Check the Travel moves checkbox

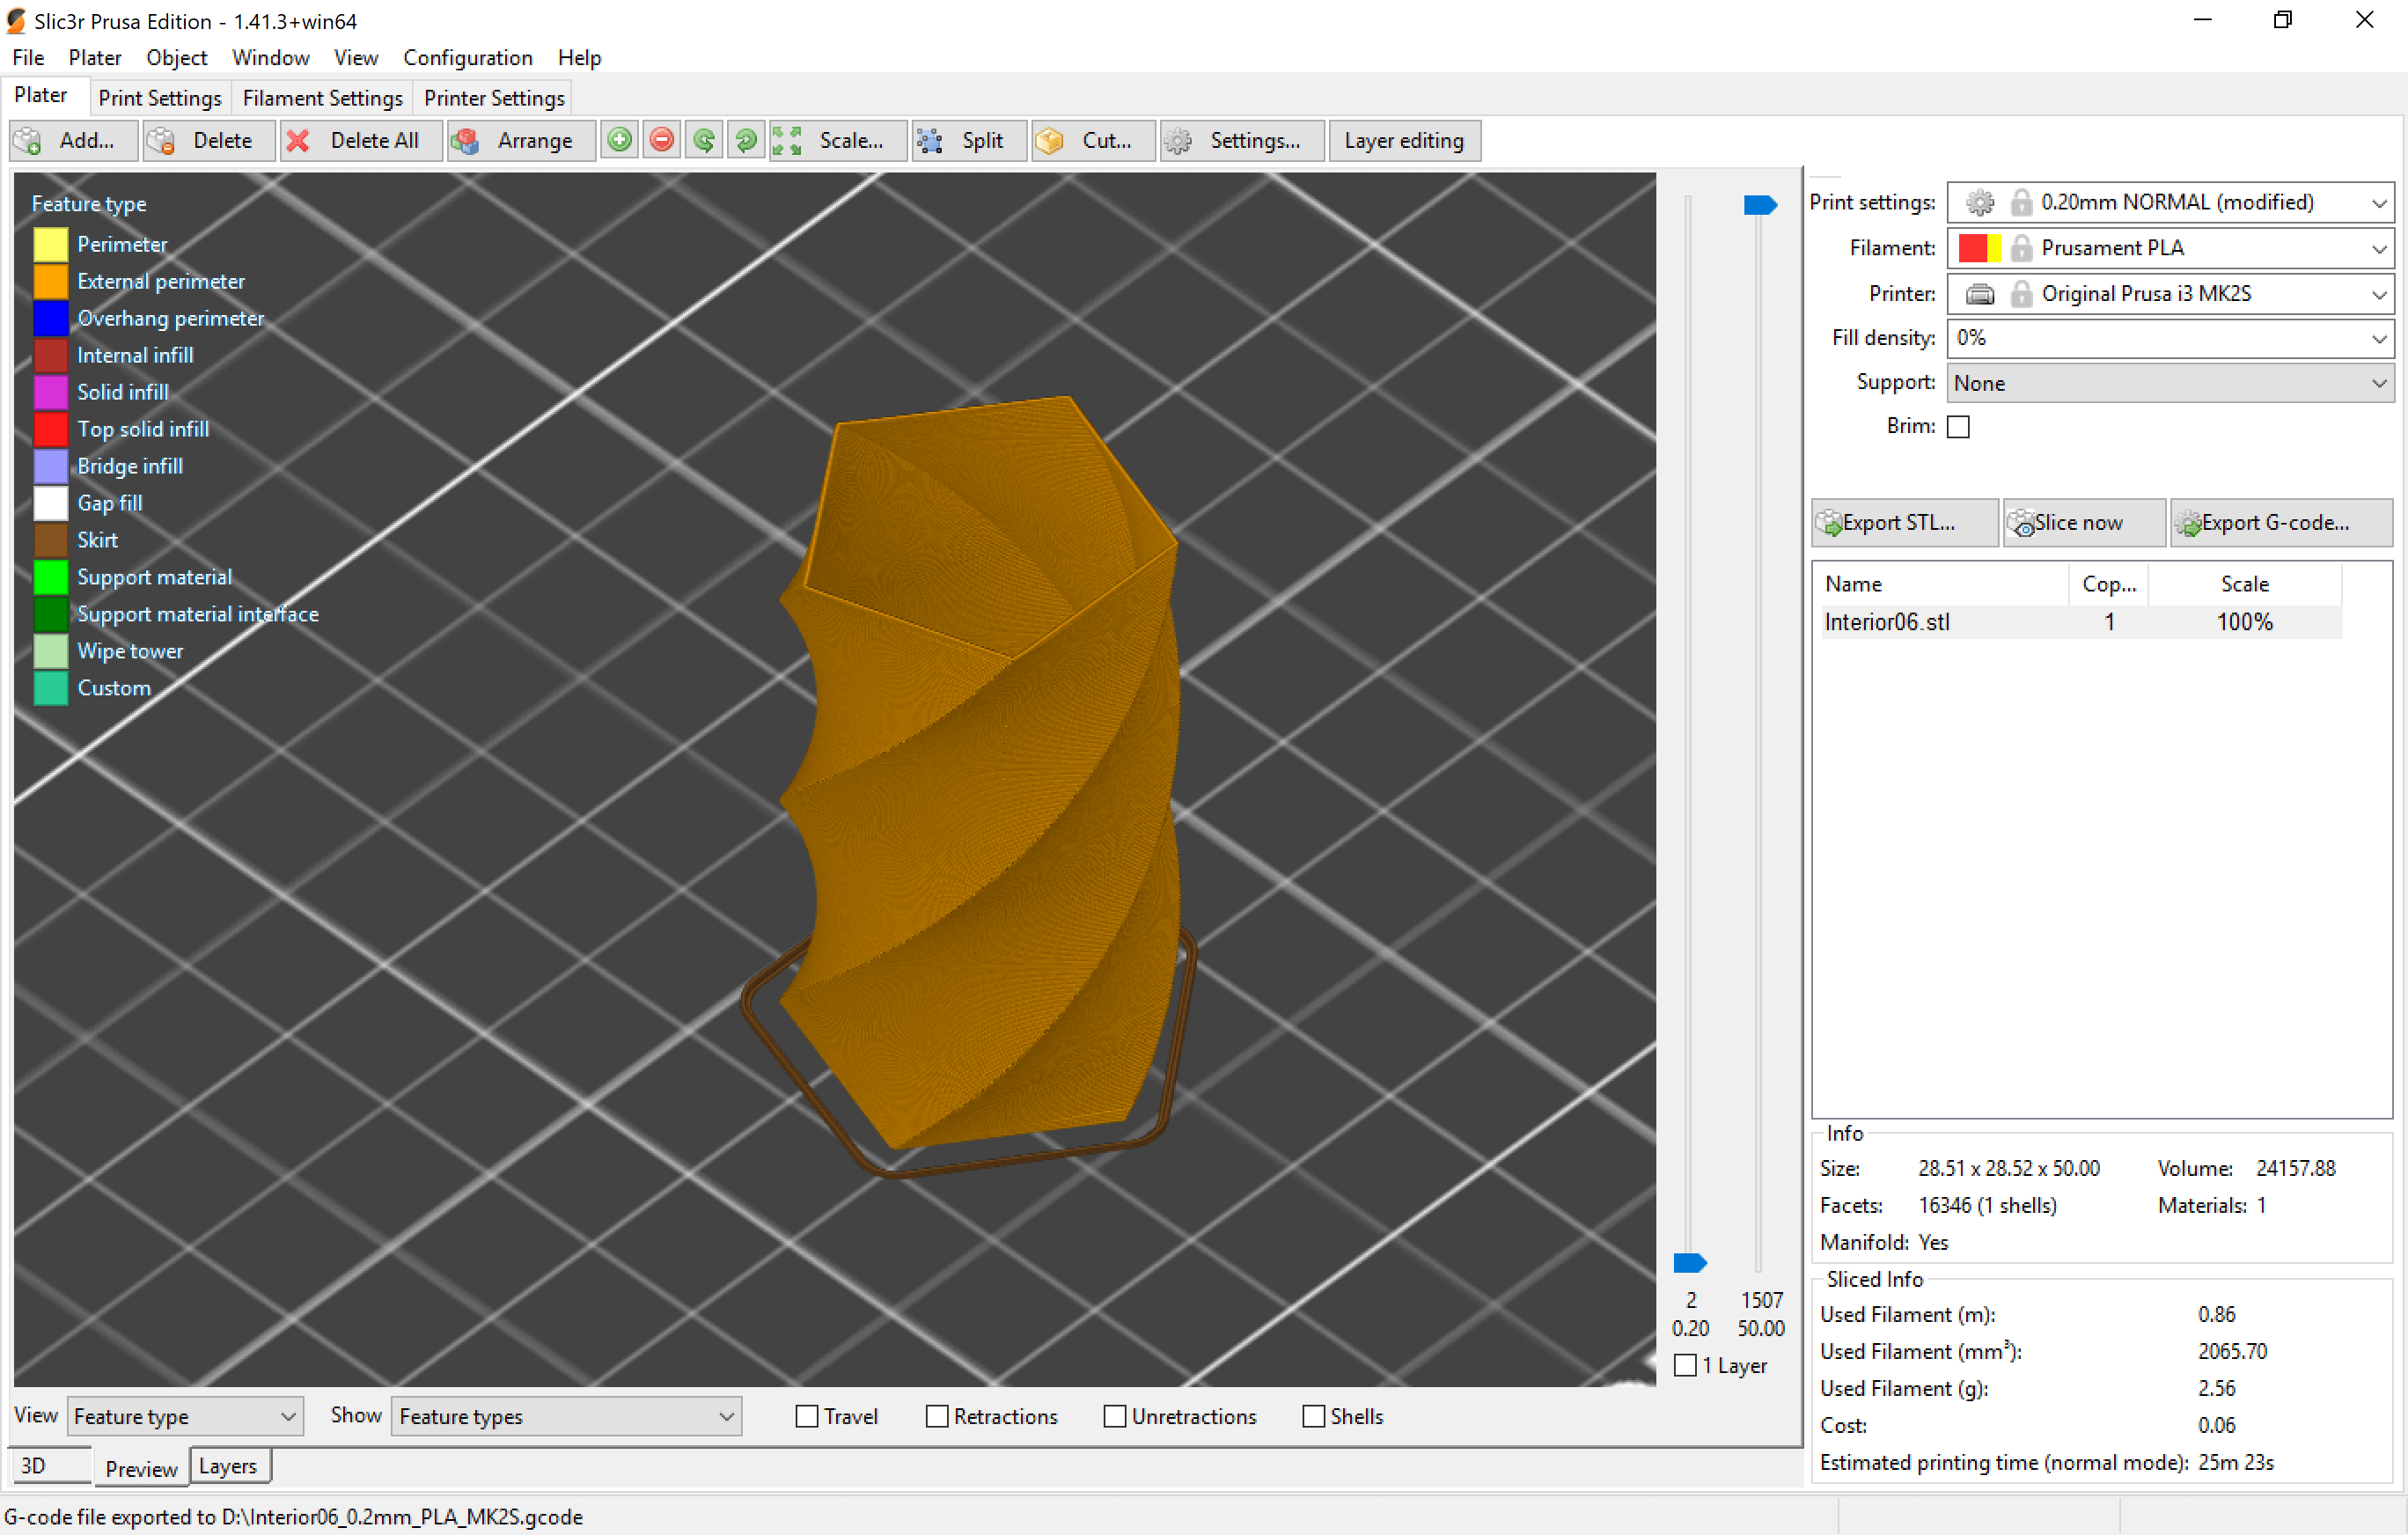tap(806, 1416)
